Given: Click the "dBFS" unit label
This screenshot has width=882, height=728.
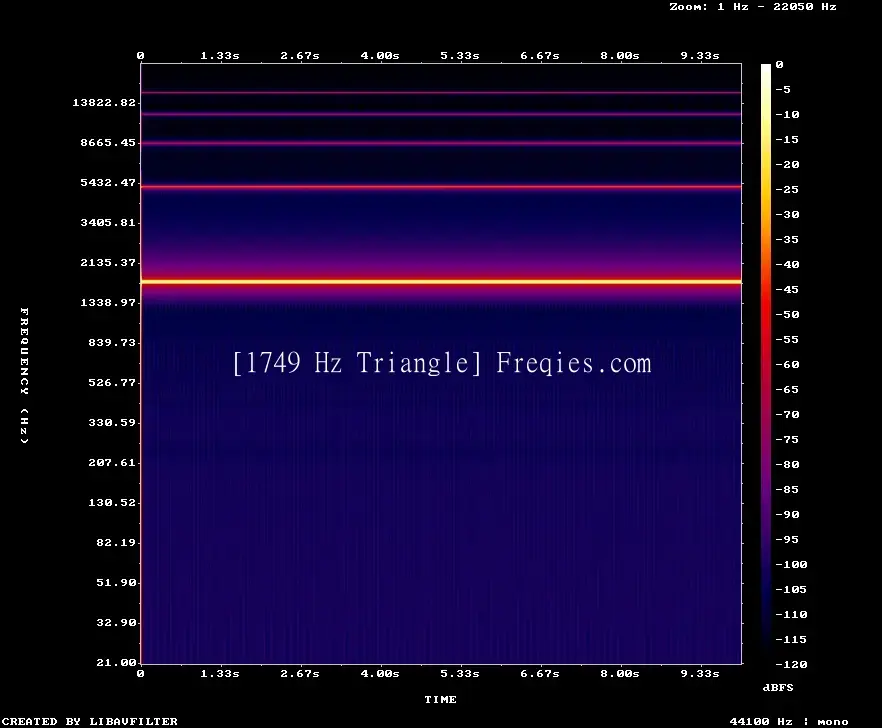Looking at the screenshot, I should pyautogui.click(x=778, y=687).
